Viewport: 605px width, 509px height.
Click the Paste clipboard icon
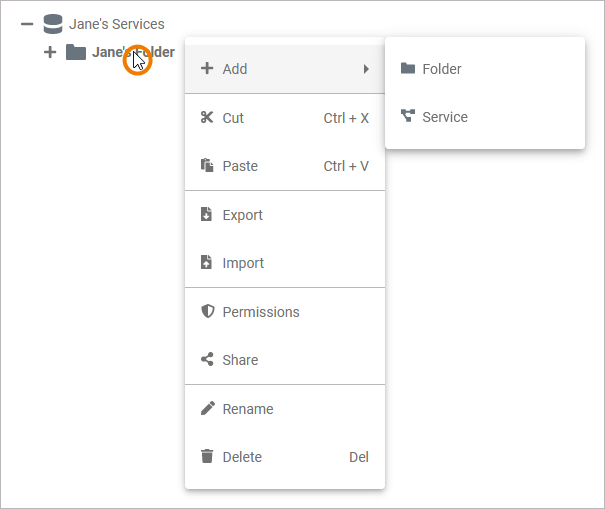pos(207,166)
